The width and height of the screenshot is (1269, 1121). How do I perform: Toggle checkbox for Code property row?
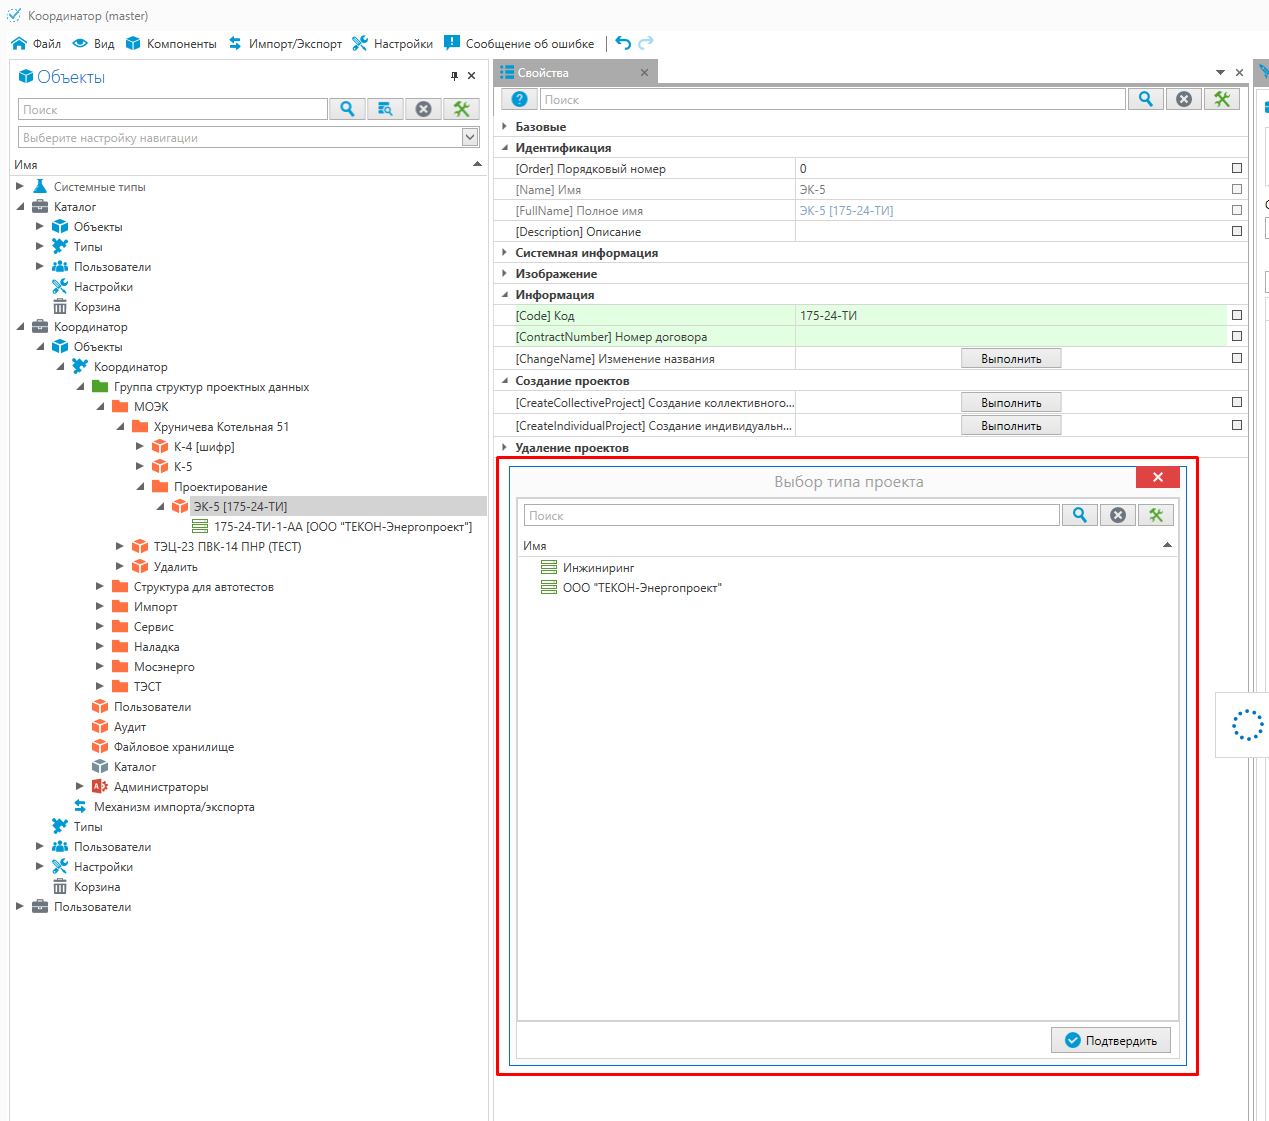pos(1237,316)
